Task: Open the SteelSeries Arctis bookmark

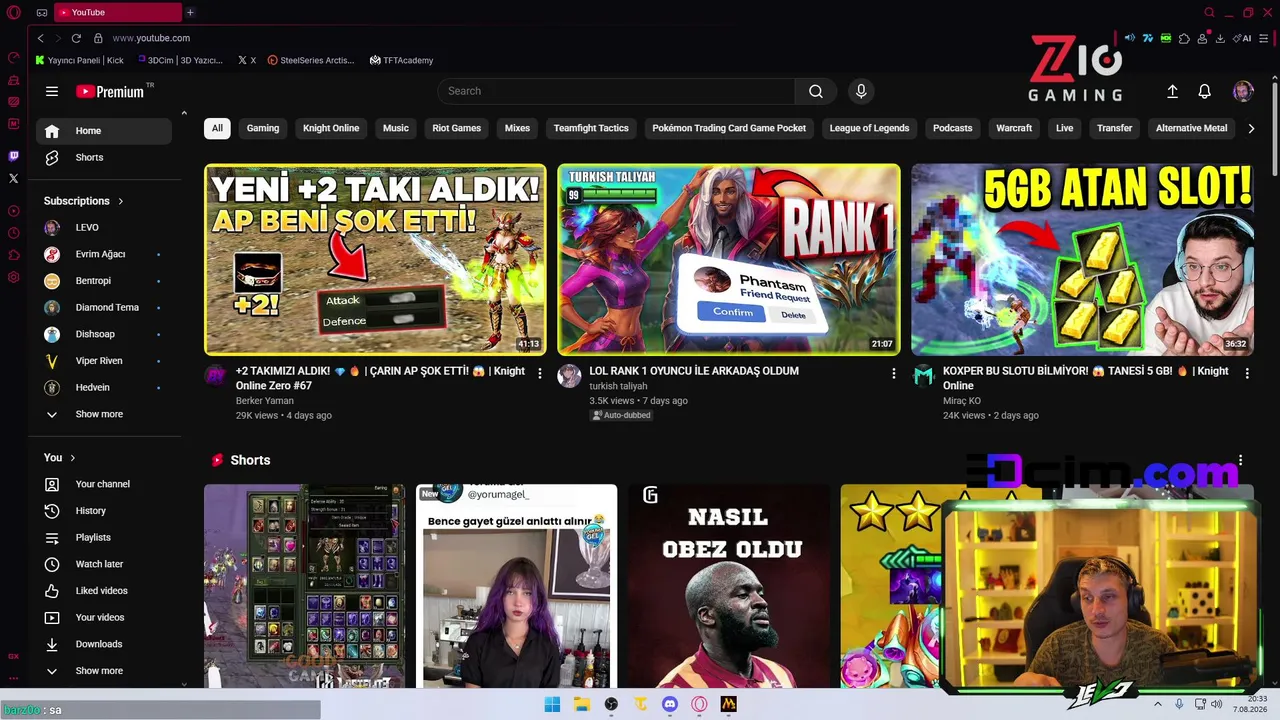Action: [x=311, y=60]
